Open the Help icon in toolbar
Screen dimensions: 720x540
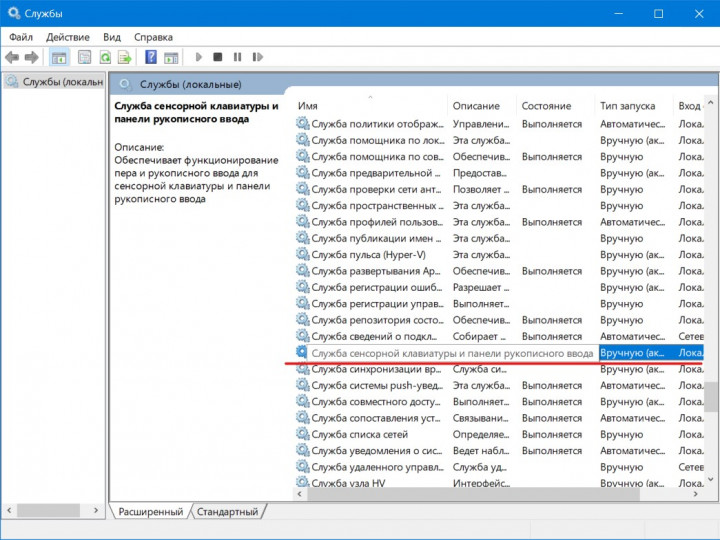[x=151, y=58]
